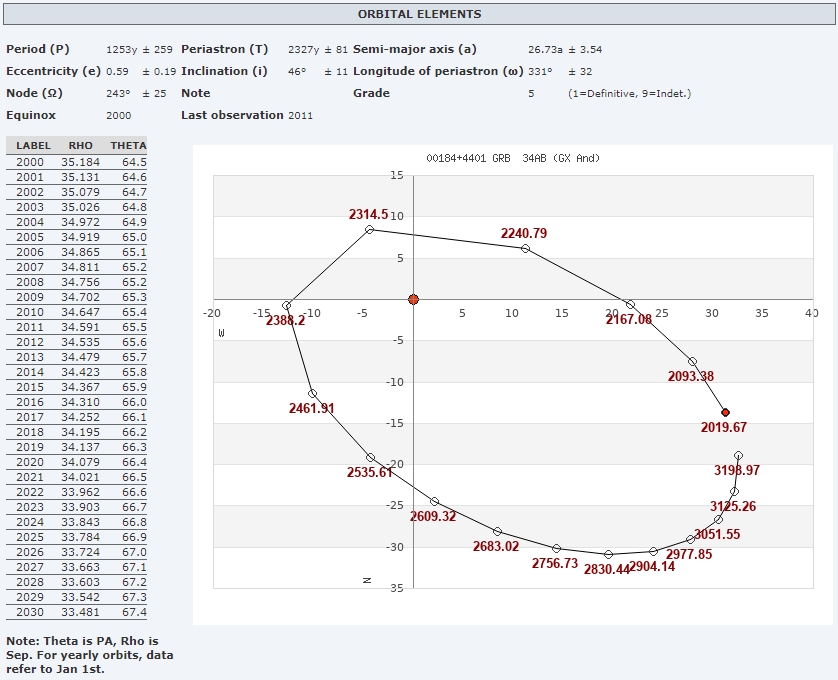Click the red 2019.67 orbit point
Image resolution: width=838 pixels, height=680 pixels.
725,412
